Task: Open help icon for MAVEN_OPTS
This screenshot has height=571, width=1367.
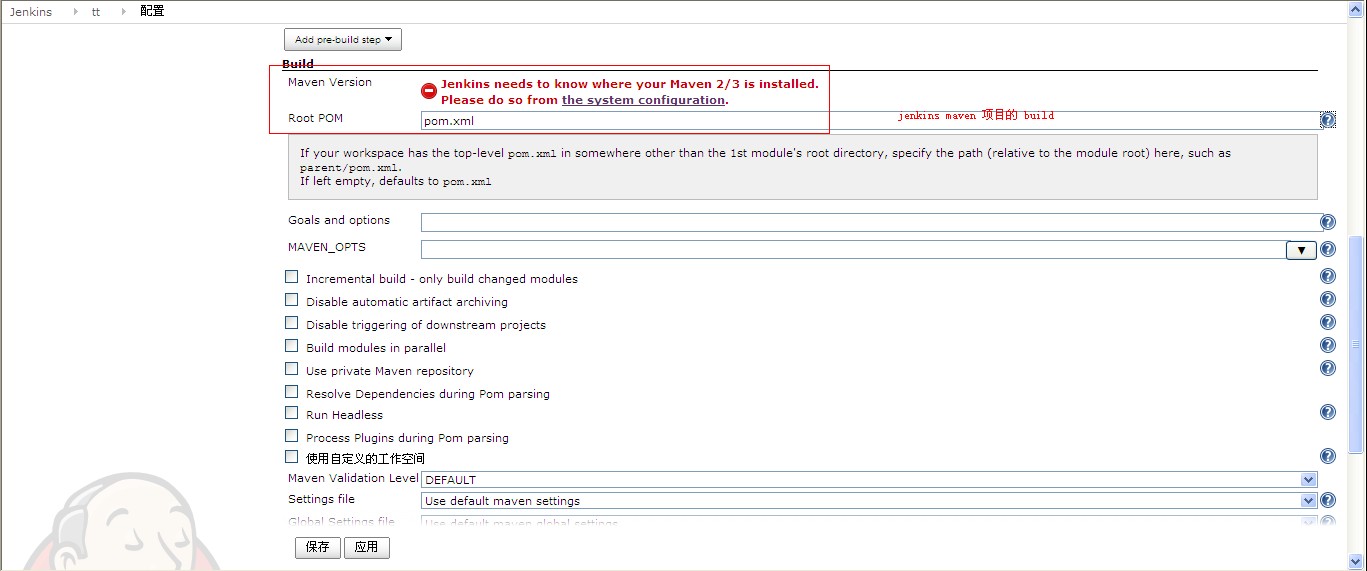Action: coord(1328,250)
